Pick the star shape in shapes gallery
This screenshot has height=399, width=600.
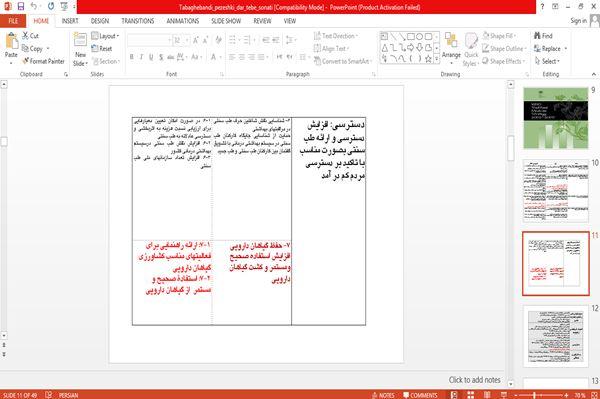tap(429, 59)
